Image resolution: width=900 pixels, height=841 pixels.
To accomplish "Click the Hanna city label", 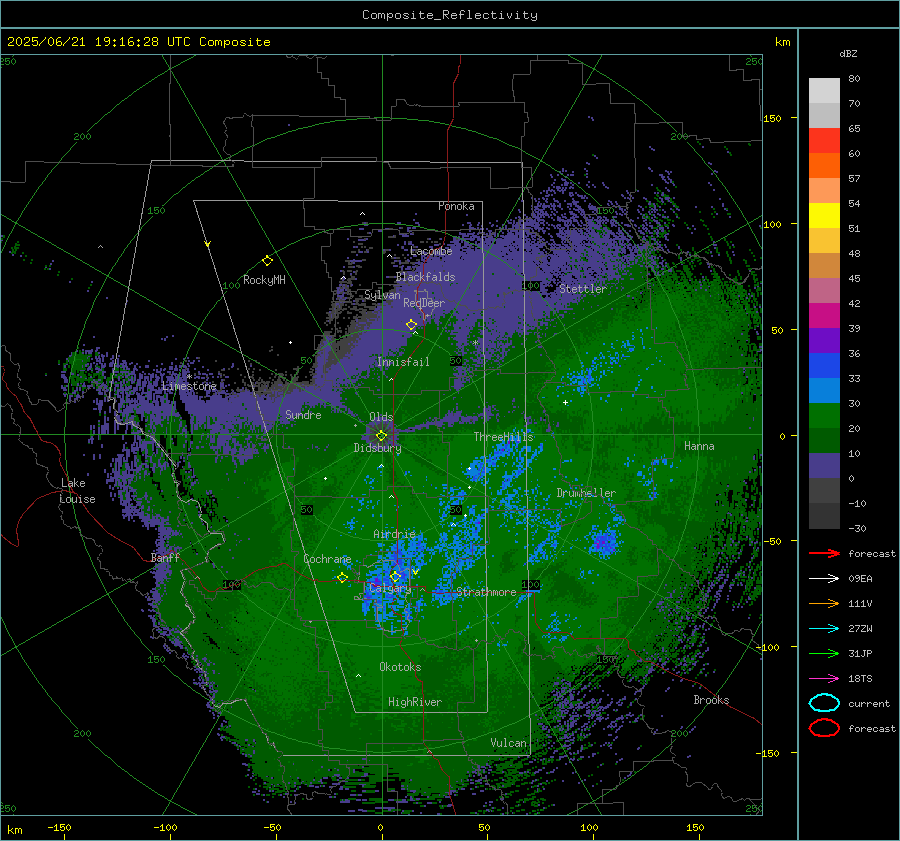I will pyautogui.click(x=699, y=446).
